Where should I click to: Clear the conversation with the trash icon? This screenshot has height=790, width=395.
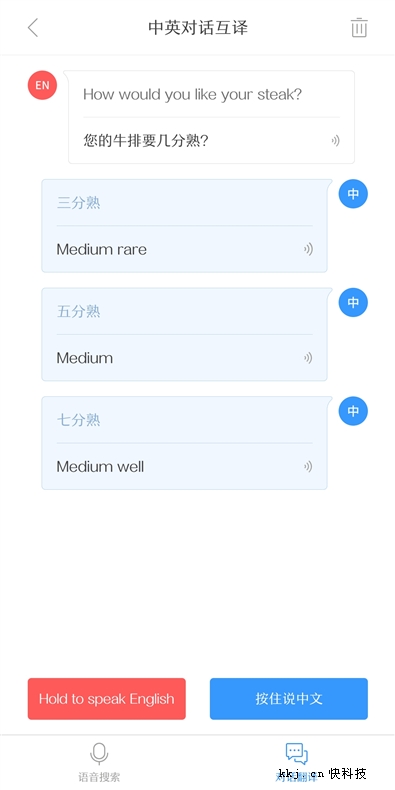359,28
